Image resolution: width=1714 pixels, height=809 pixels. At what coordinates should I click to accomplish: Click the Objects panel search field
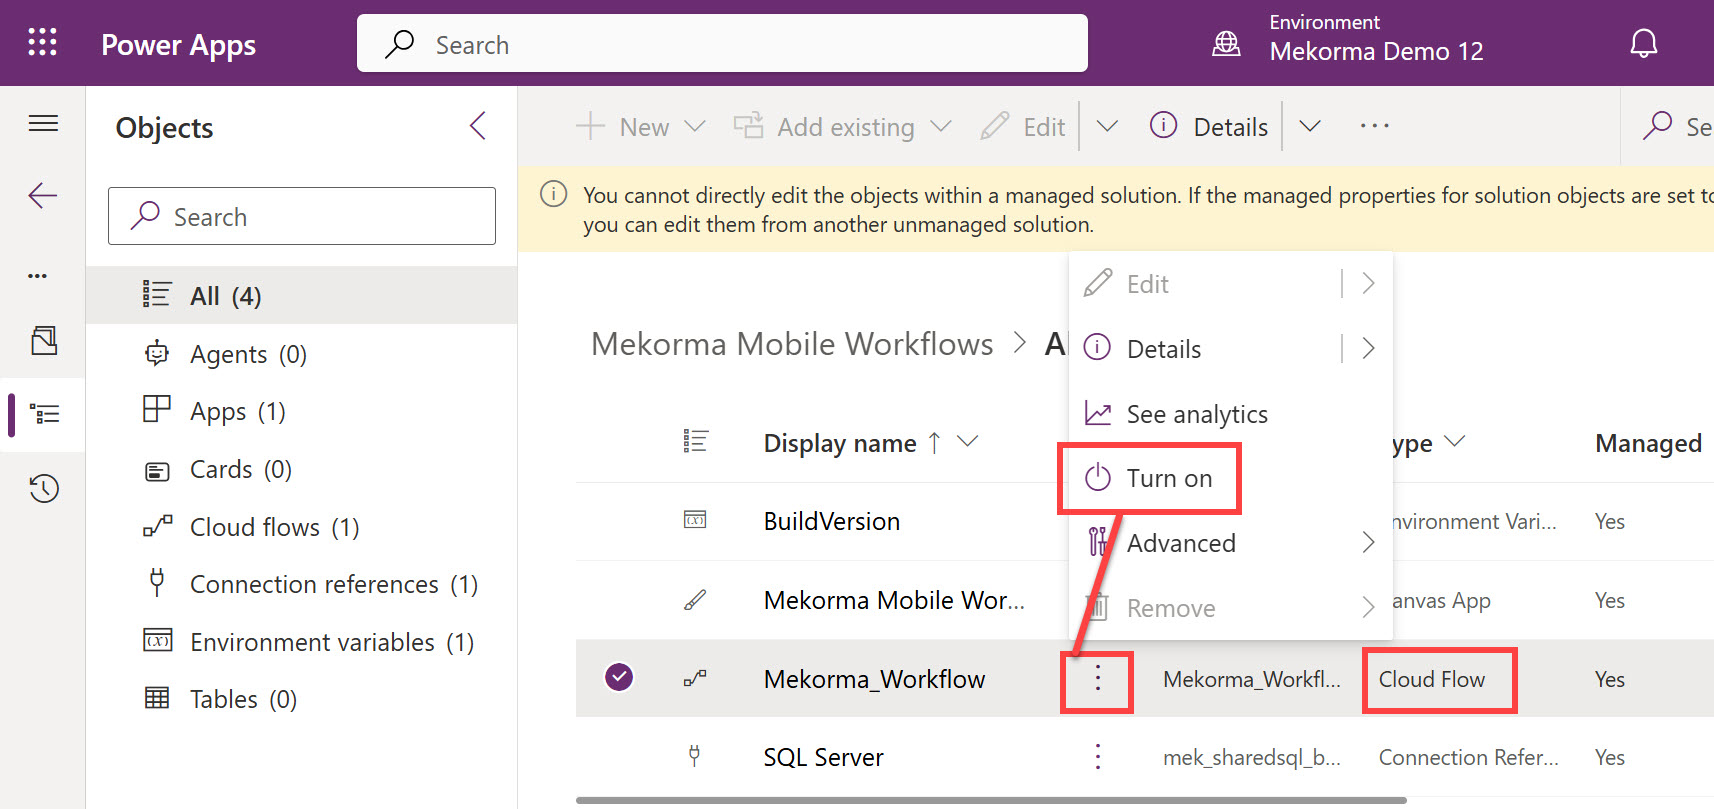[x=302, y=216]
